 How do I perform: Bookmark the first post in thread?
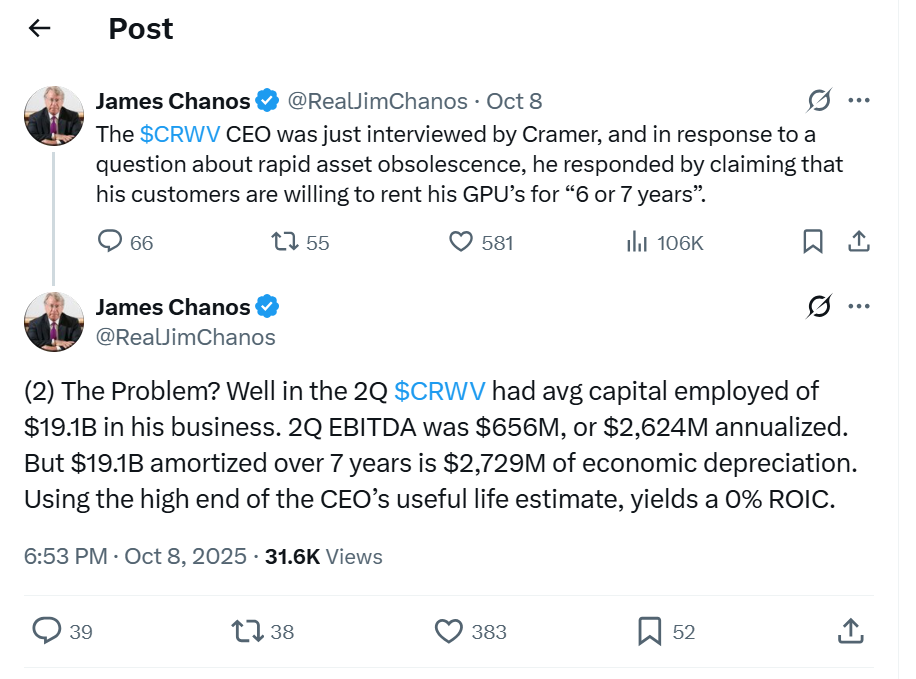(x=813, y=242)
